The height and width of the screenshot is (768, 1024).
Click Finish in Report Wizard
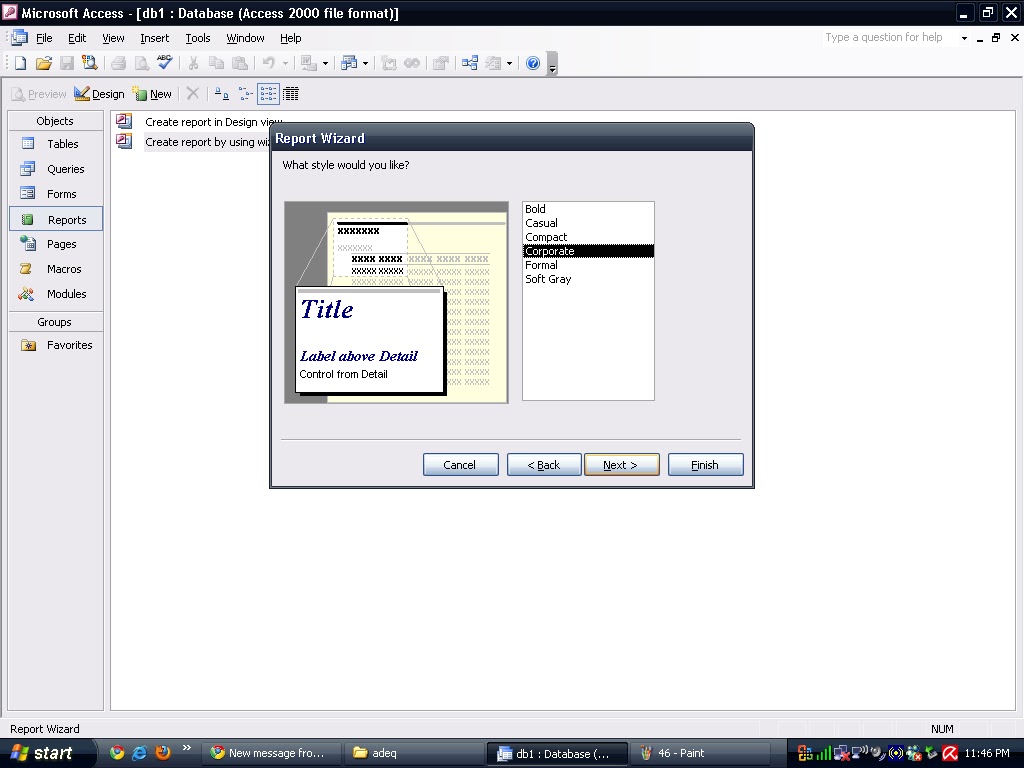pyautogui.click(x=705, y=464)
